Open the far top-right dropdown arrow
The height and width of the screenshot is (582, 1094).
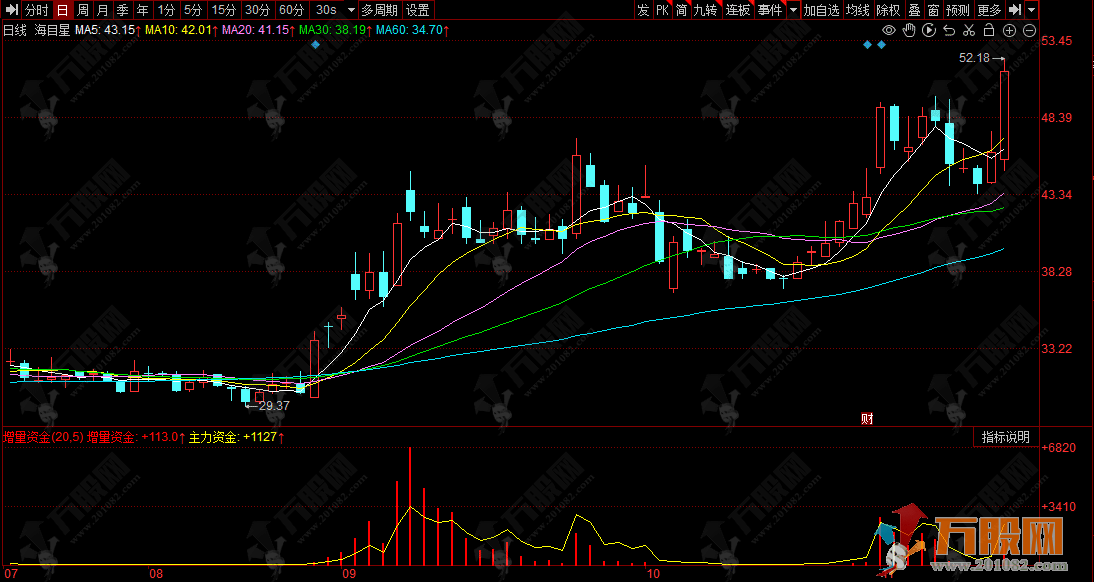pyautogui.click(x=1031, y=10)
